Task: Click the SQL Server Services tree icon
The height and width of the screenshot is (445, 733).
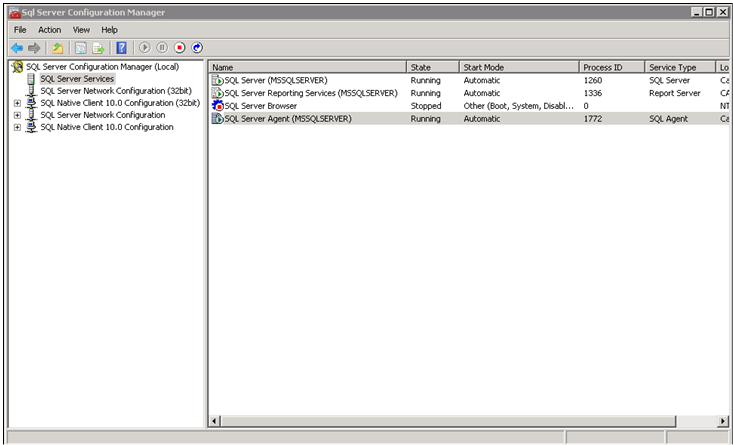Action: pyautogui.click(x=31, y=79)
